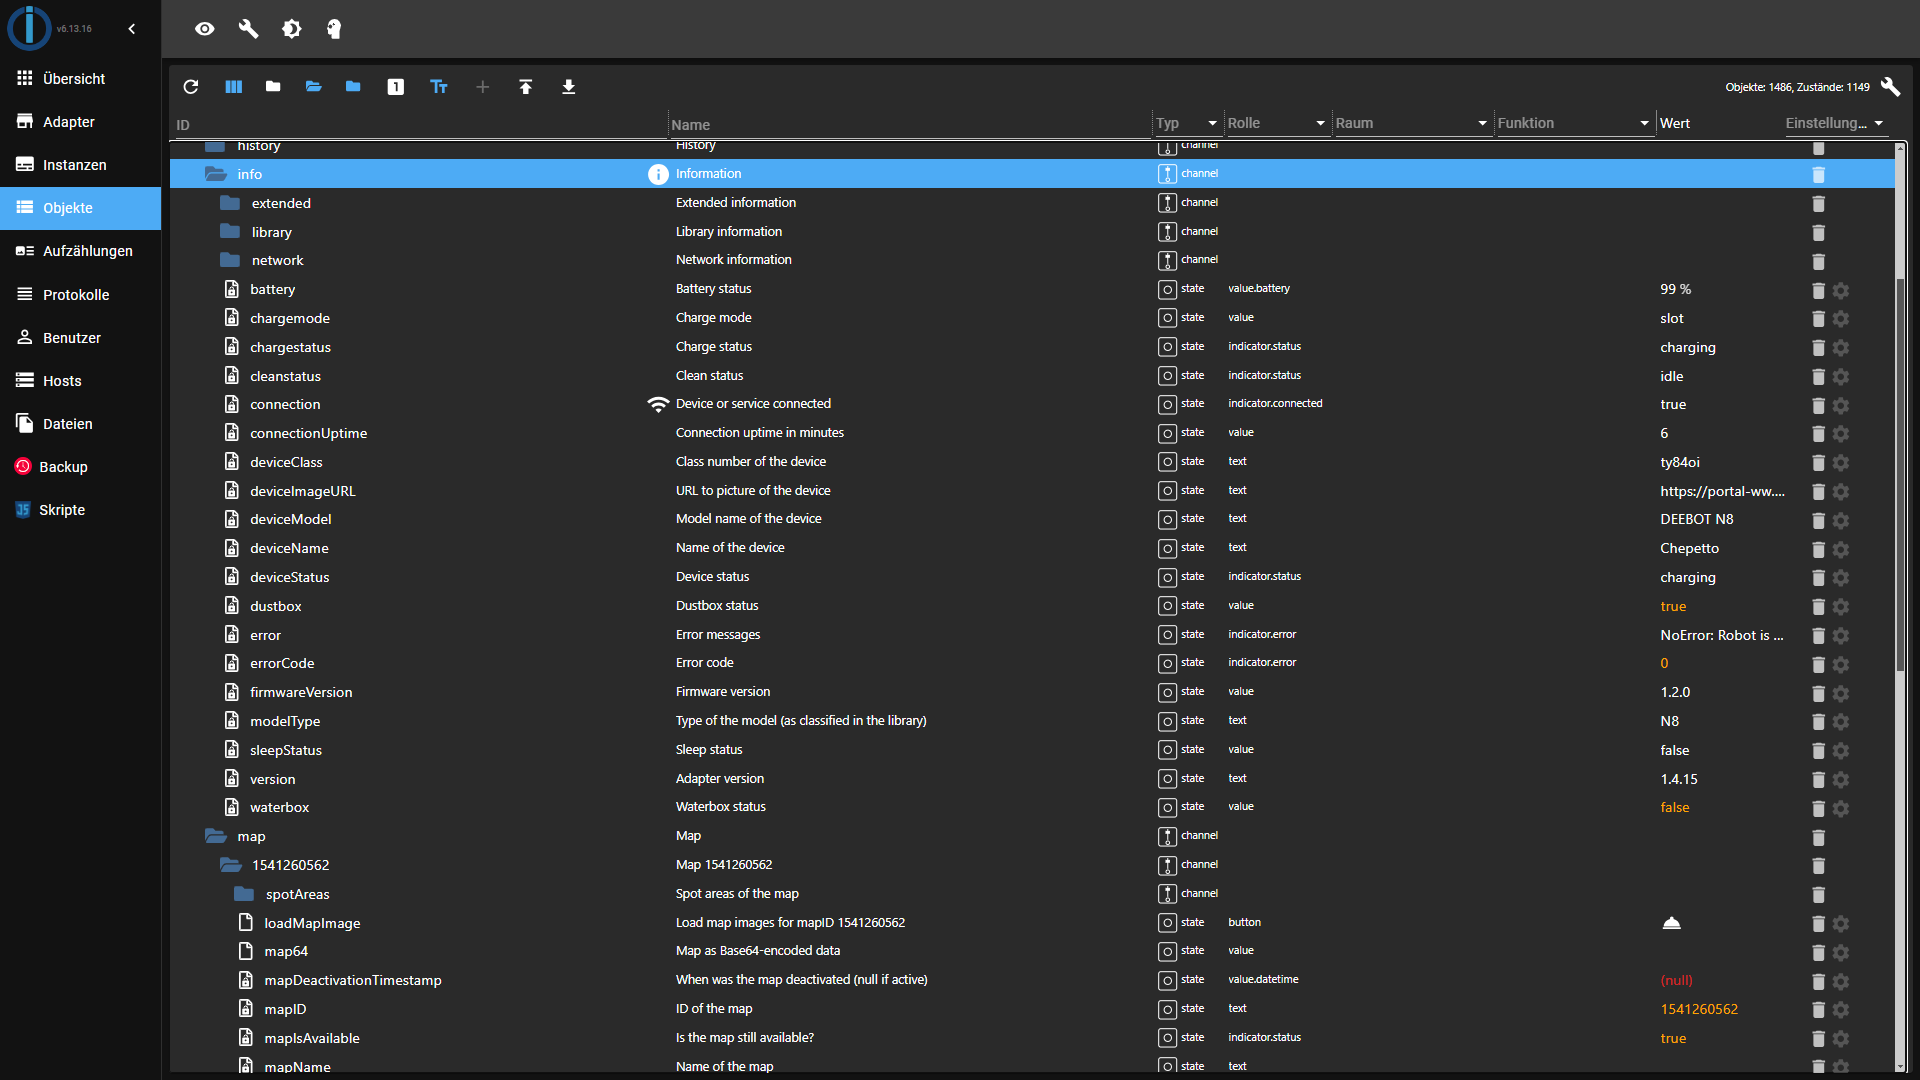Toggle visibility eye icon in top bar
This screenshot has width=1920, height=1080.
[x=205, y=29]
